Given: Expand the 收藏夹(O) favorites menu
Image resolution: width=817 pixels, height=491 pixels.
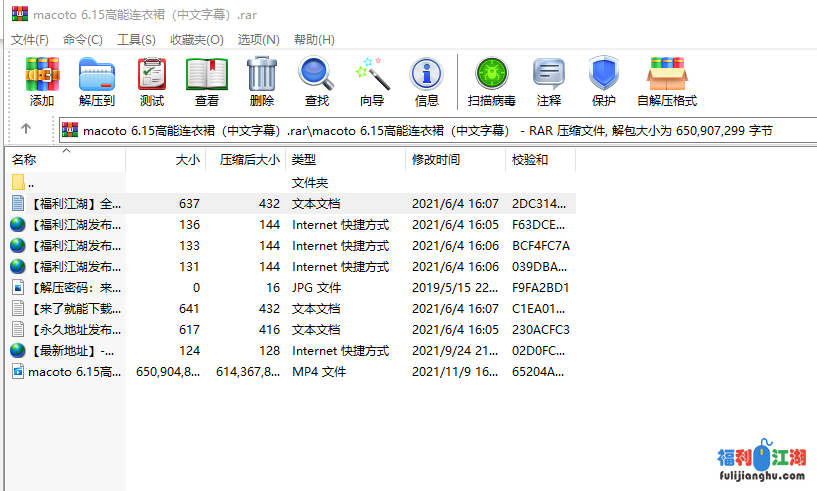Looking at the screenshot, I should coord(196,39).
